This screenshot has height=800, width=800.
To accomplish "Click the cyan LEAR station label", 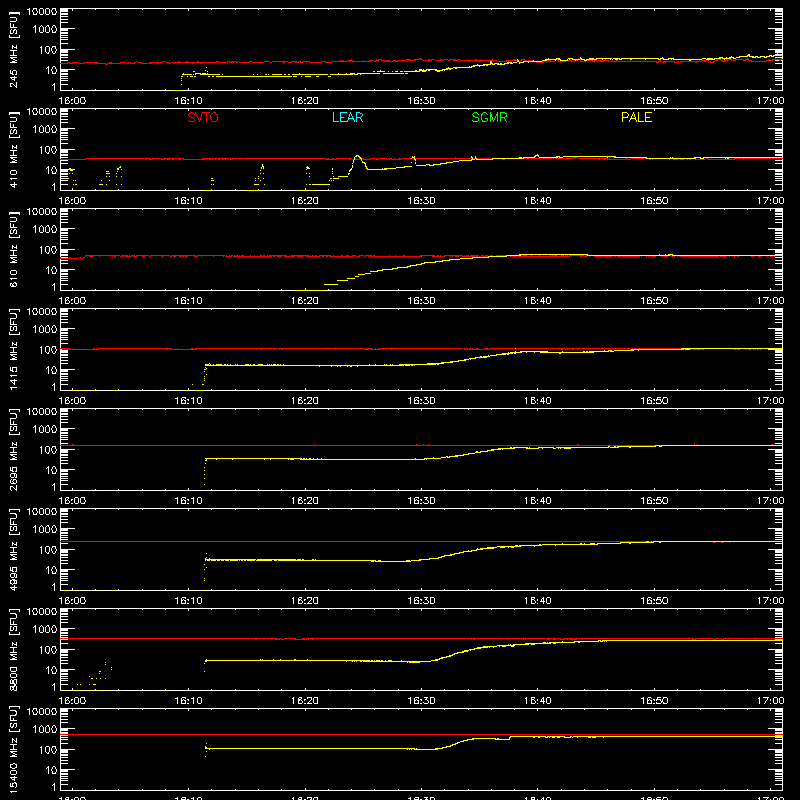I will (347, 117).
